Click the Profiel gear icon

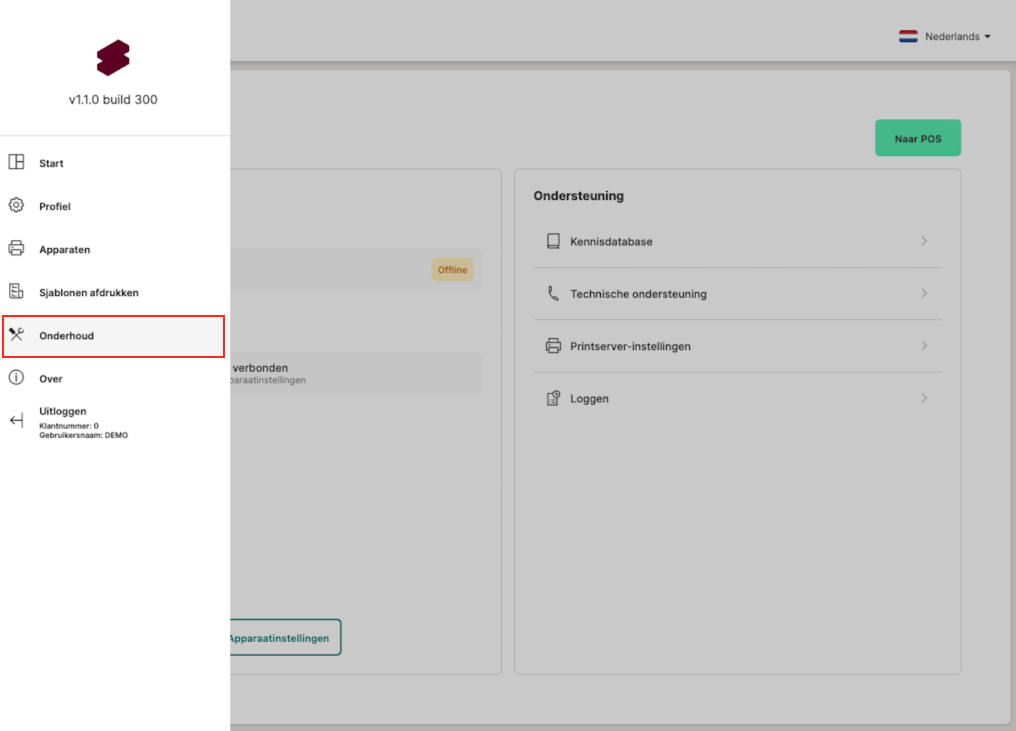pos(16,206)
